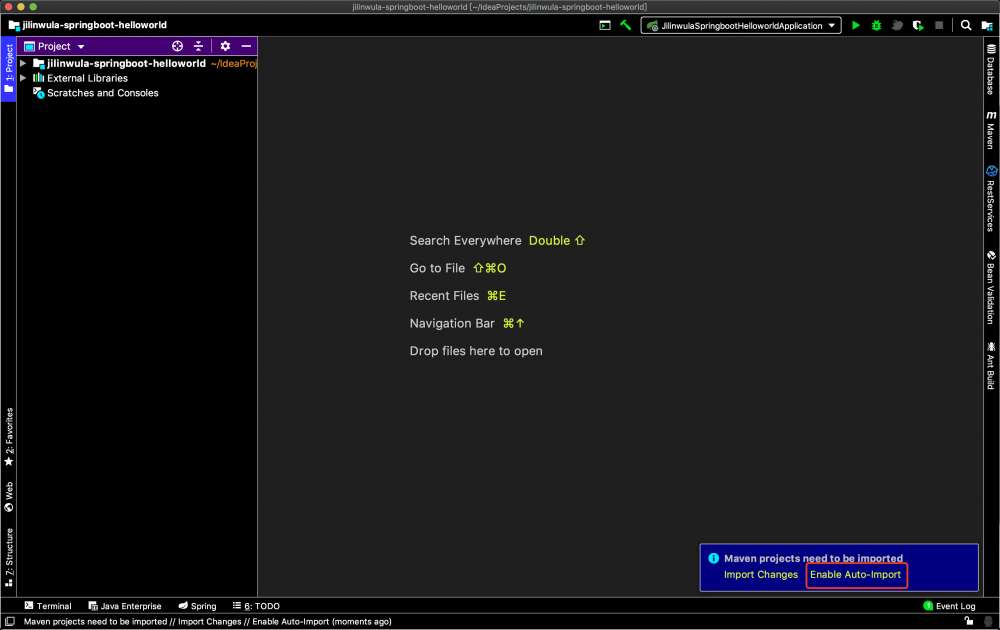Viewport: 1000px width, 630px height.
Task: Click the Run application green play icon
Action: coord(856,26)
